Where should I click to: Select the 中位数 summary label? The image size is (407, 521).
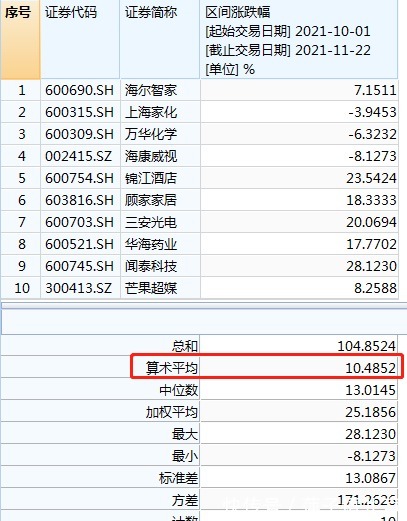pos(178,390)
